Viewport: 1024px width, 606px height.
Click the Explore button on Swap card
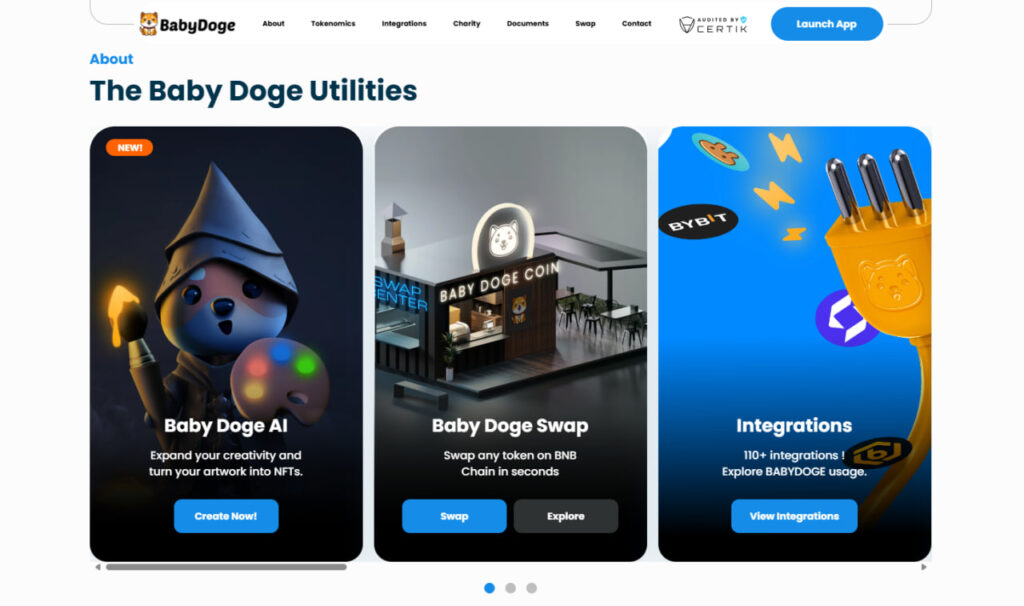click(566, 516)
